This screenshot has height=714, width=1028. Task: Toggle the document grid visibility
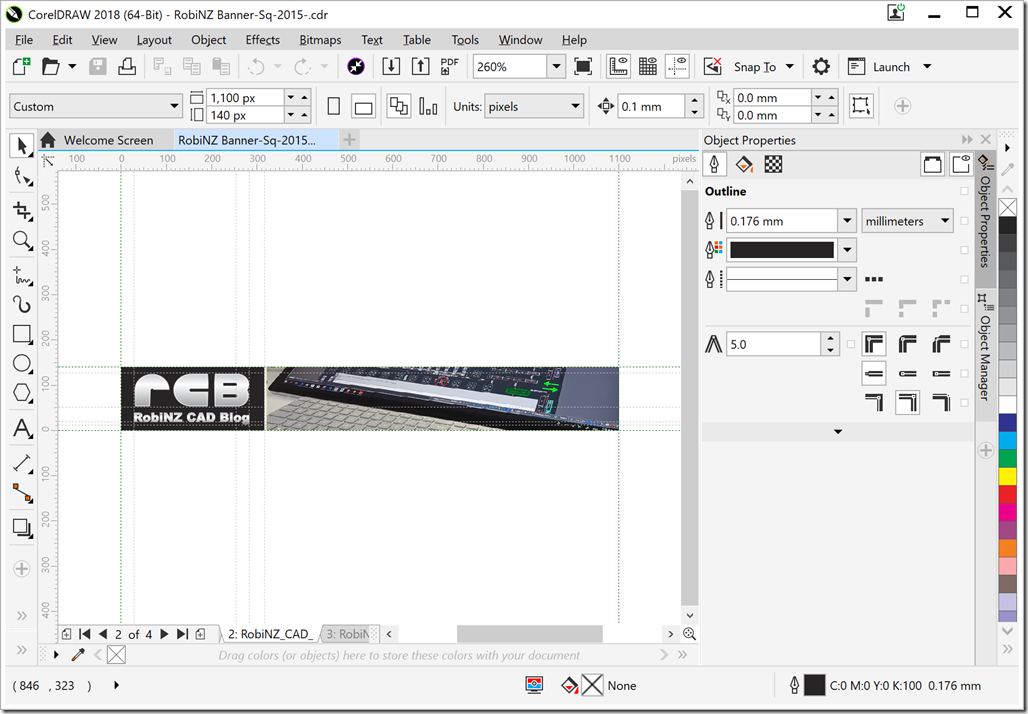(x=647, y=66)
